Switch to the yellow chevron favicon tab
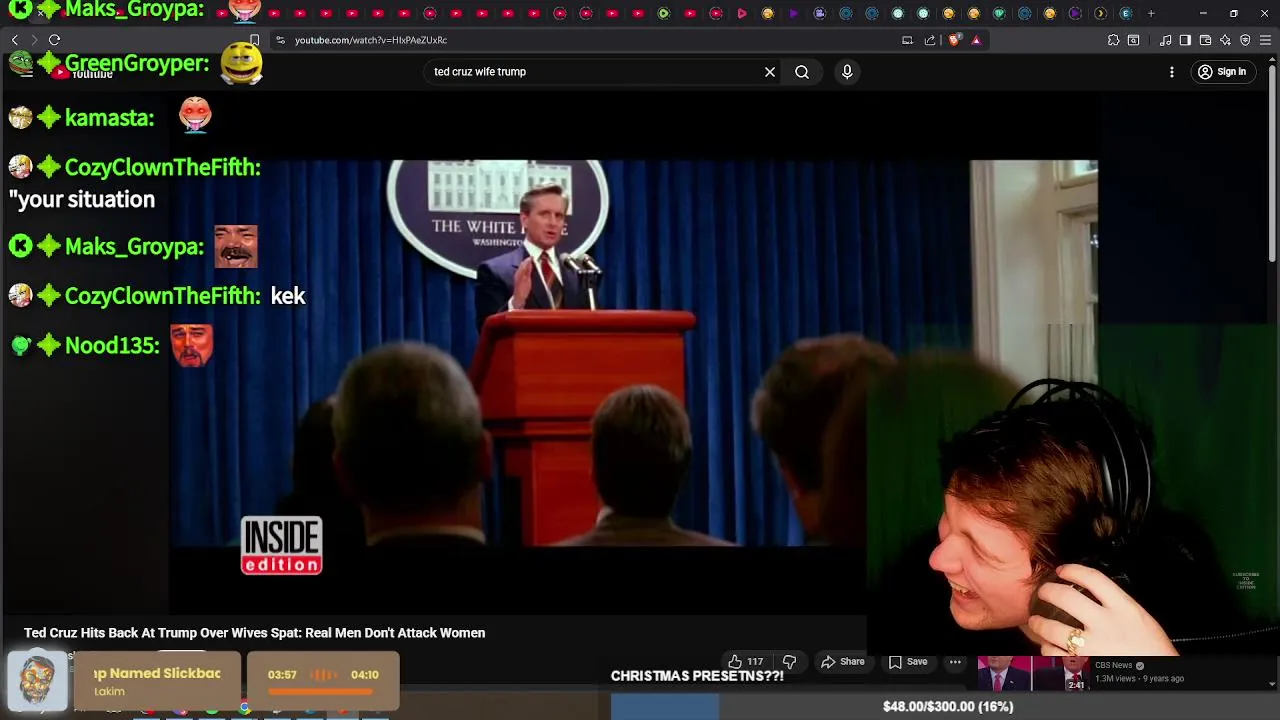 tap(1100, 13)
